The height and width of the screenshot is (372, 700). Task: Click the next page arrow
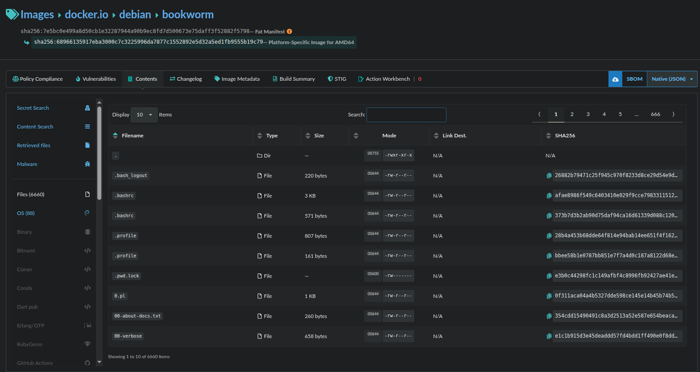[674, 114]
